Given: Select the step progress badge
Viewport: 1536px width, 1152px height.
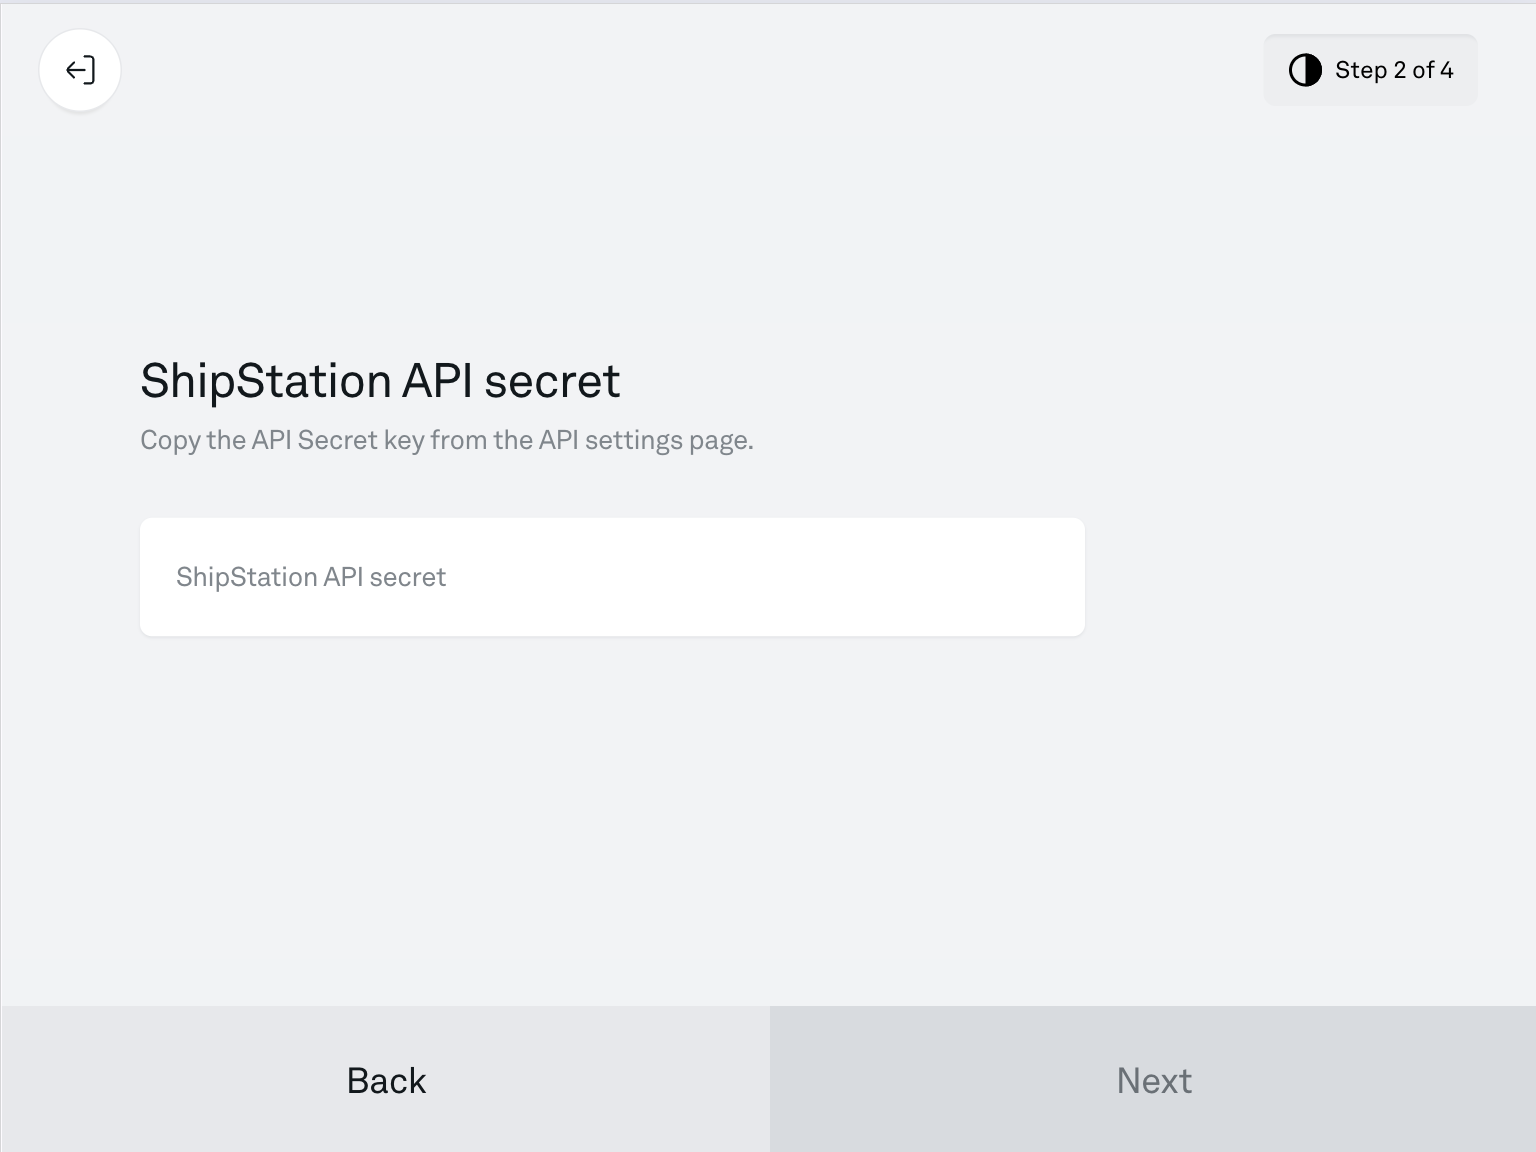Looking at the screenshot, I should coord(1370,70).
